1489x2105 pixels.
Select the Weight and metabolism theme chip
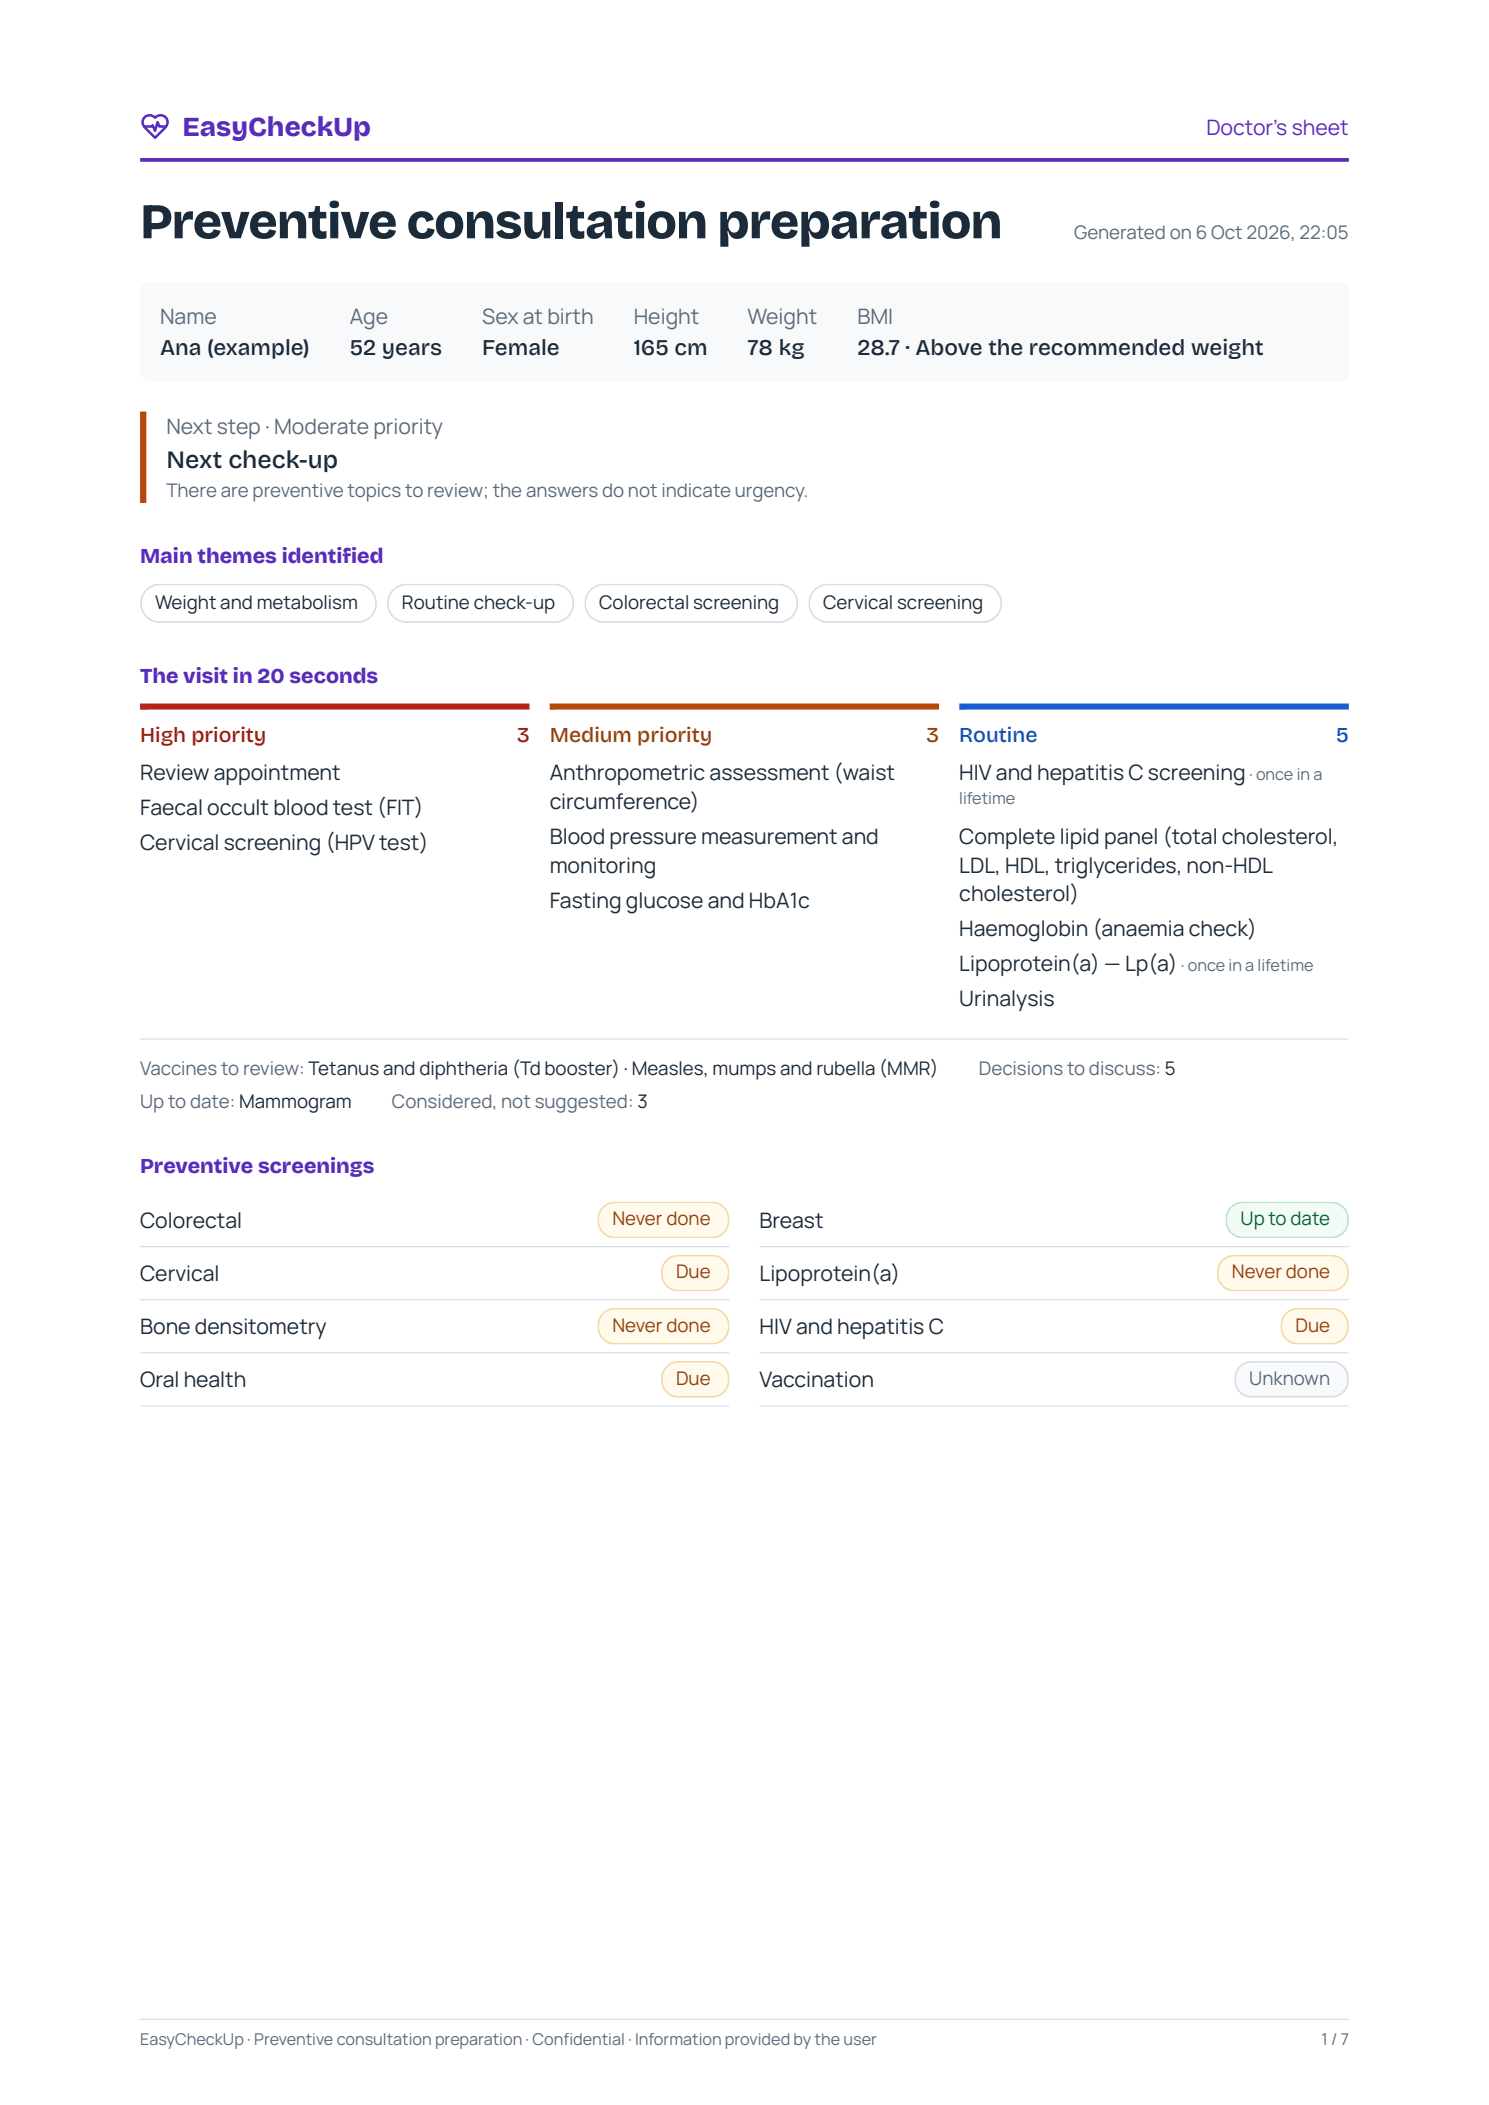click(x=258, y=603)
